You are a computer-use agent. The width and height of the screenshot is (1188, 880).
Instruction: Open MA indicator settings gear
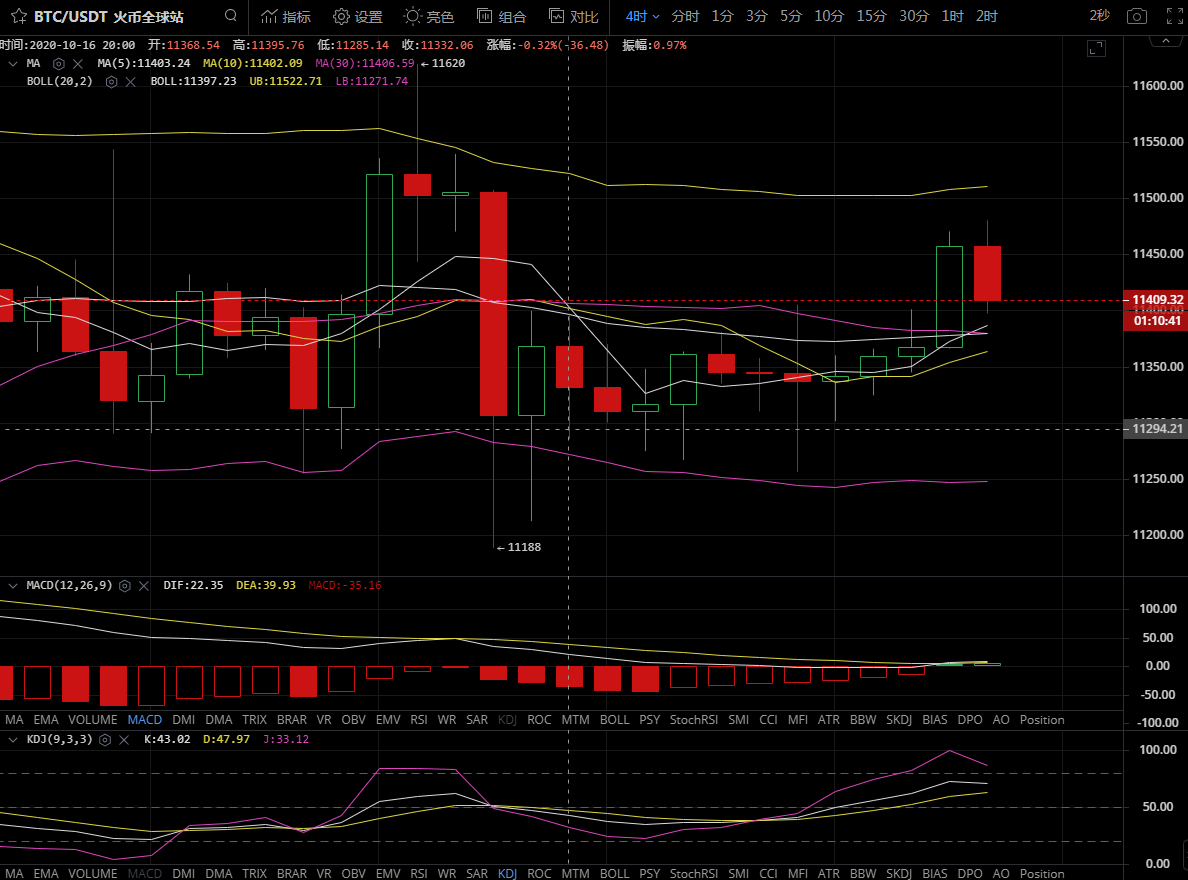pyautogui.click(x=59, y=63)
